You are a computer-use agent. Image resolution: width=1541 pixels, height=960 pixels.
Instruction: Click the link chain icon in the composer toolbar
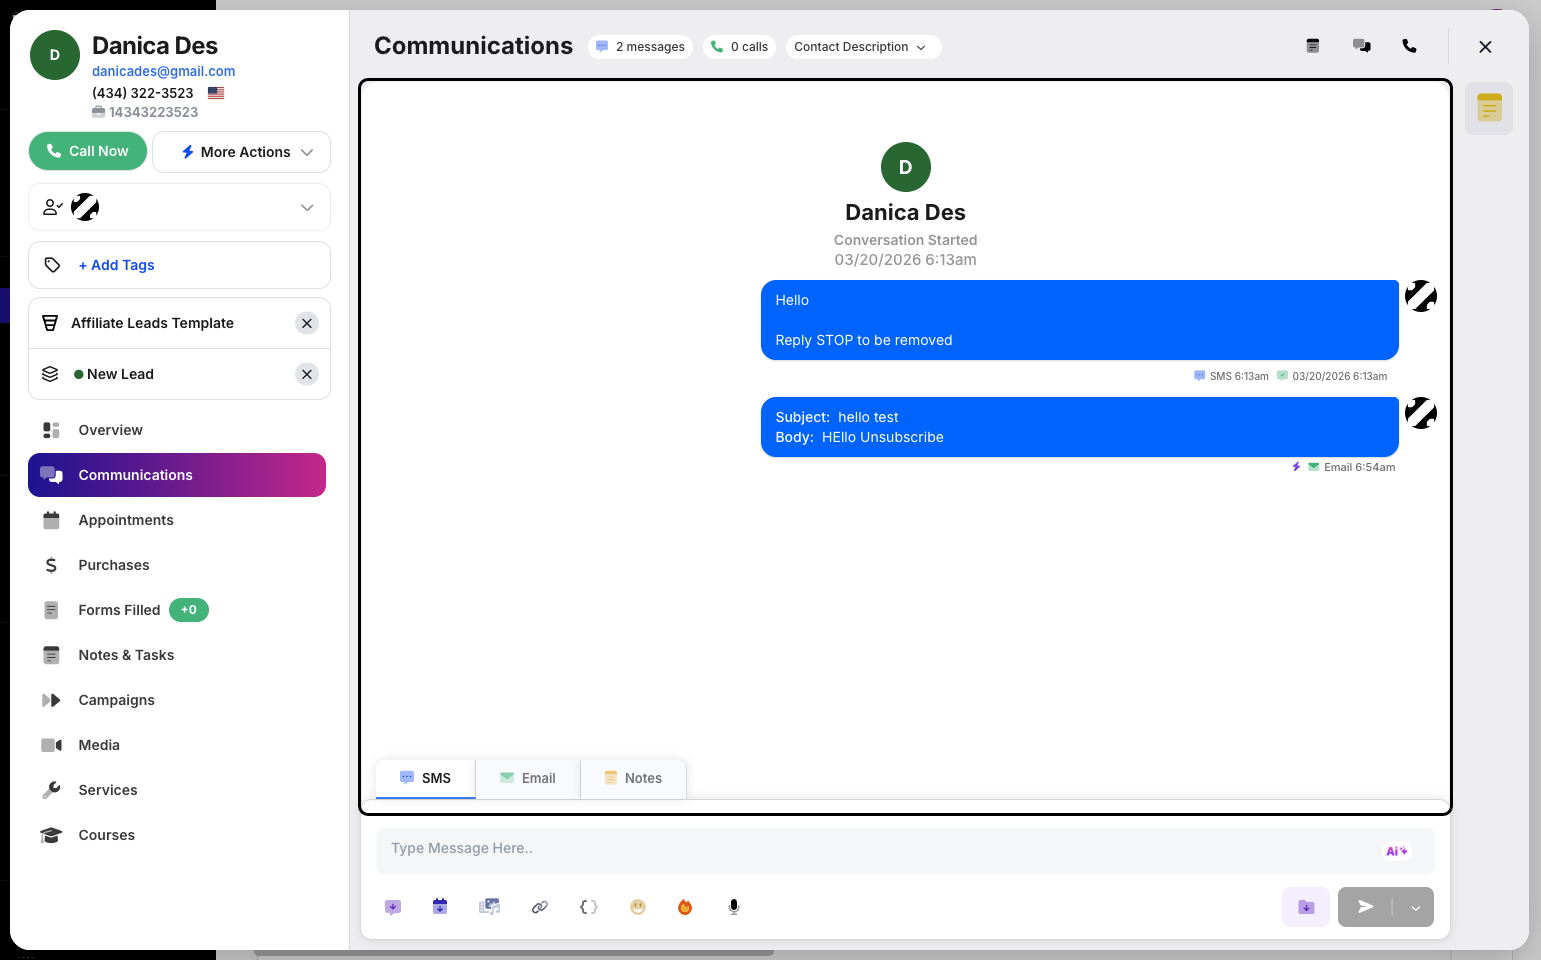(540, 907)
